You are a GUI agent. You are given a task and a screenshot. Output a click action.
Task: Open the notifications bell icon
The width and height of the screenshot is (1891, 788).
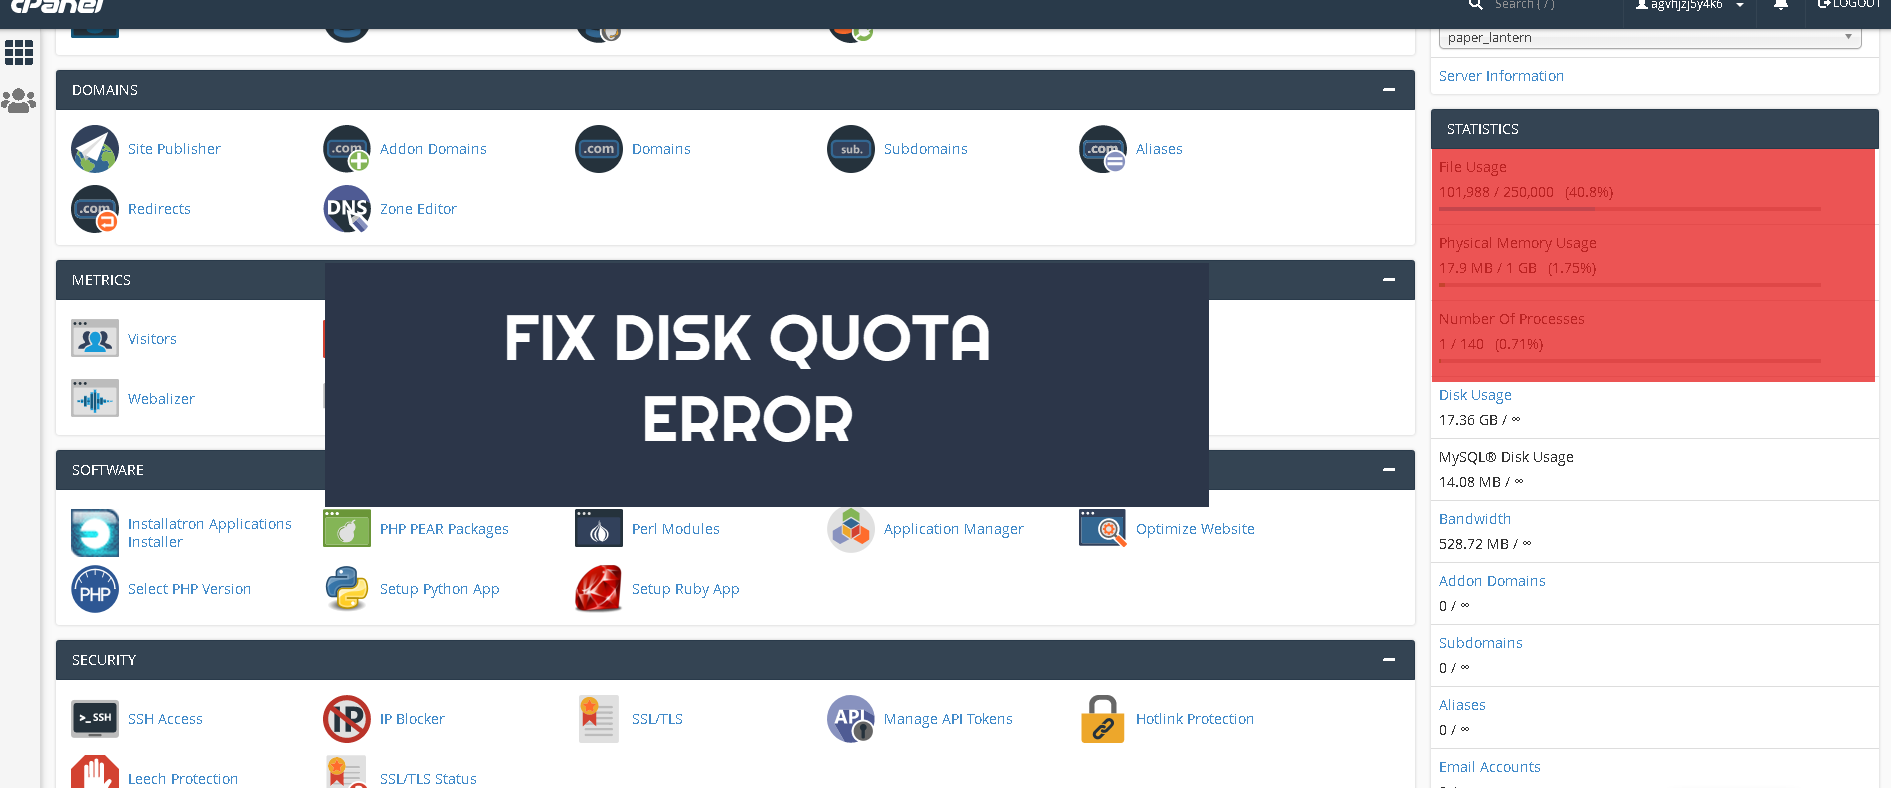click(x=1781, y=5)
